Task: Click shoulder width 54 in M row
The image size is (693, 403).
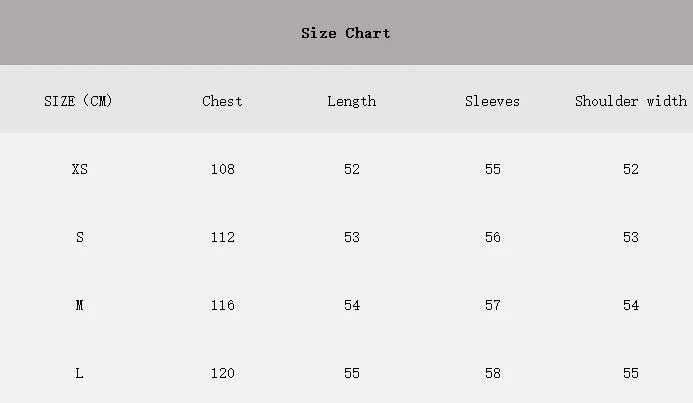Action: pyautogui.click(x=631, y=305)
